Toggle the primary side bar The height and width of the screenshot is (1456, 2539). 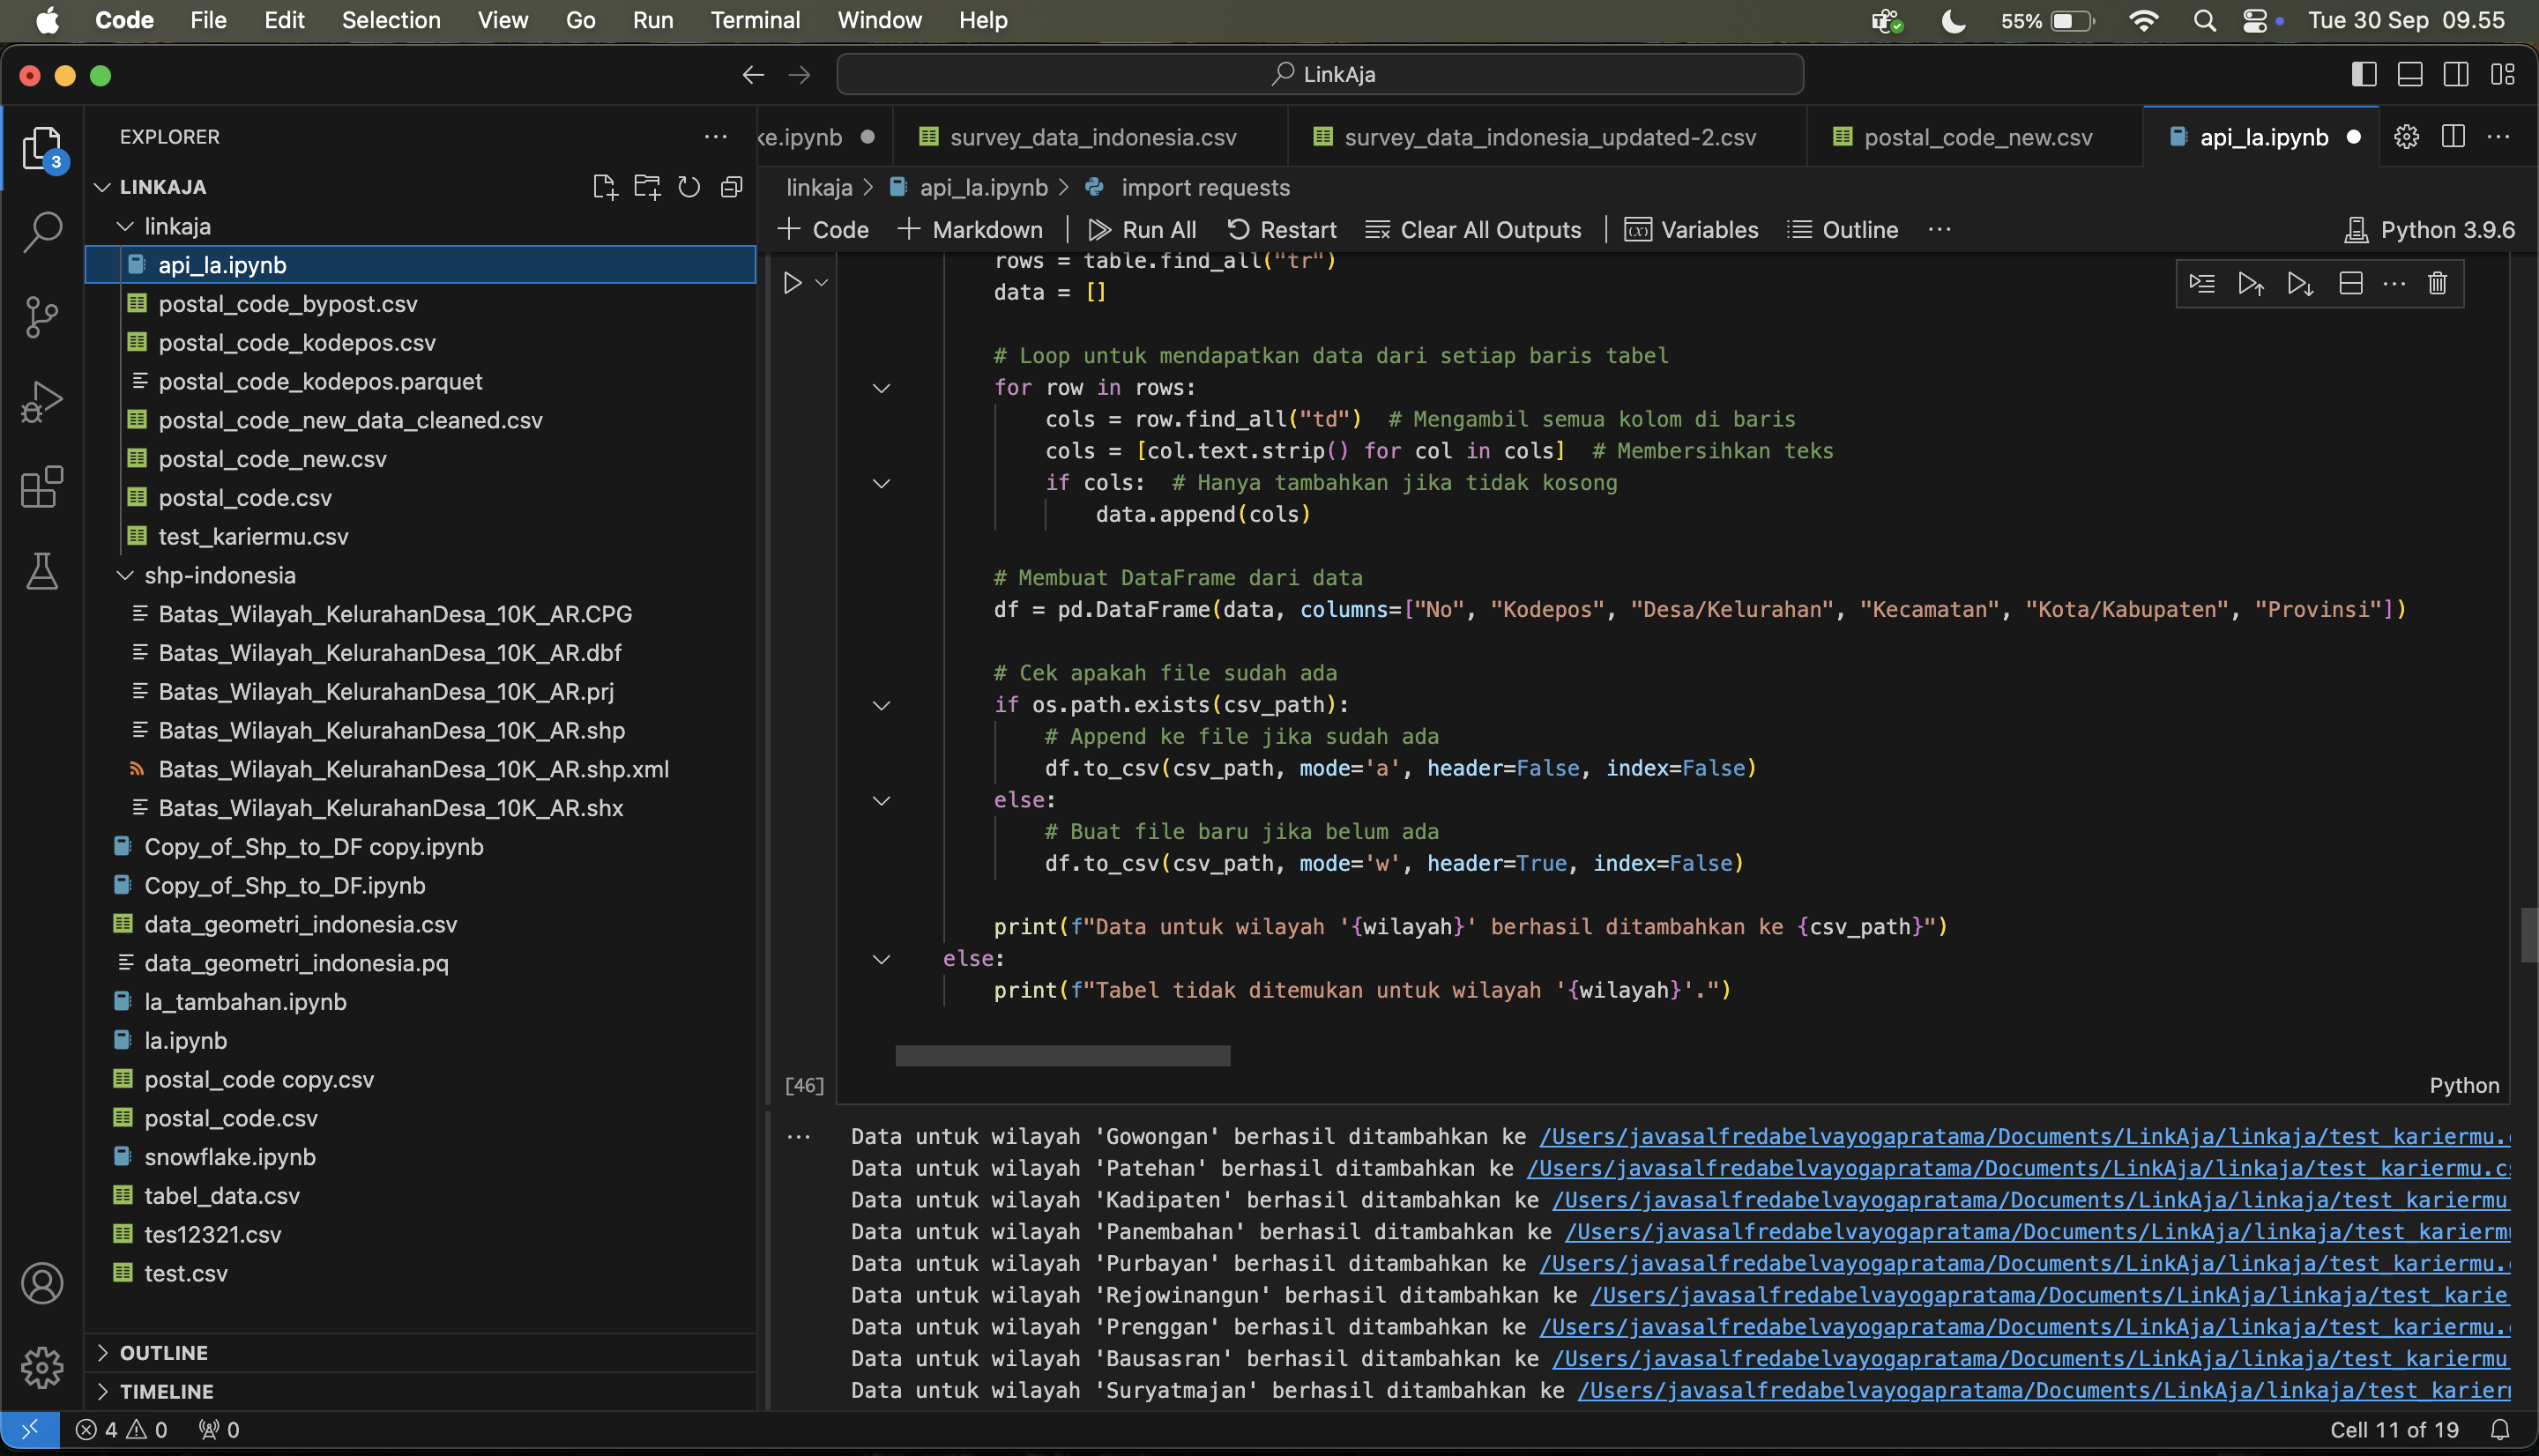2364,74
